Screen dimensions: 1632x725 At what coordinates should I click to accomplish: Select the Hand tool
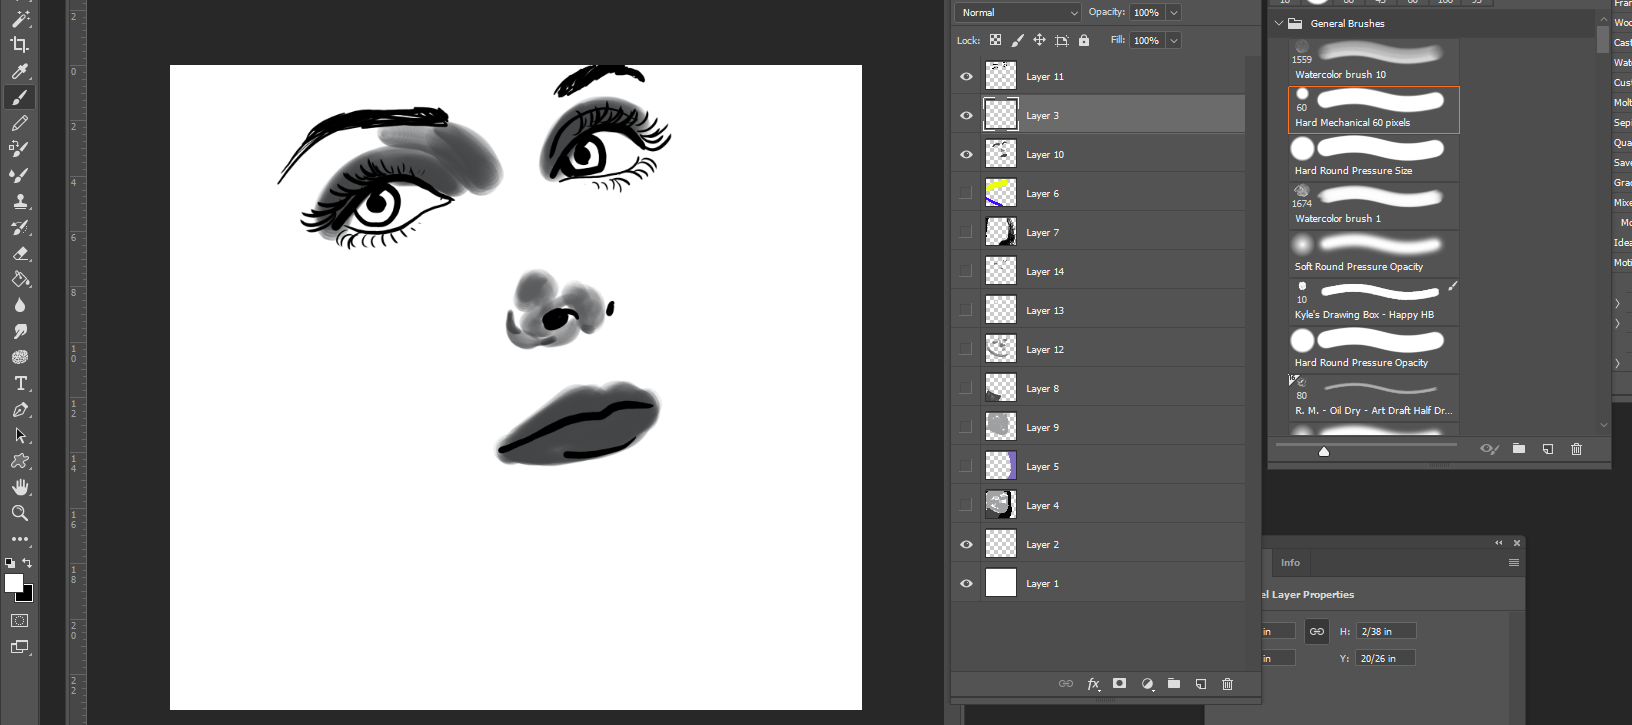tap(19, 487)
